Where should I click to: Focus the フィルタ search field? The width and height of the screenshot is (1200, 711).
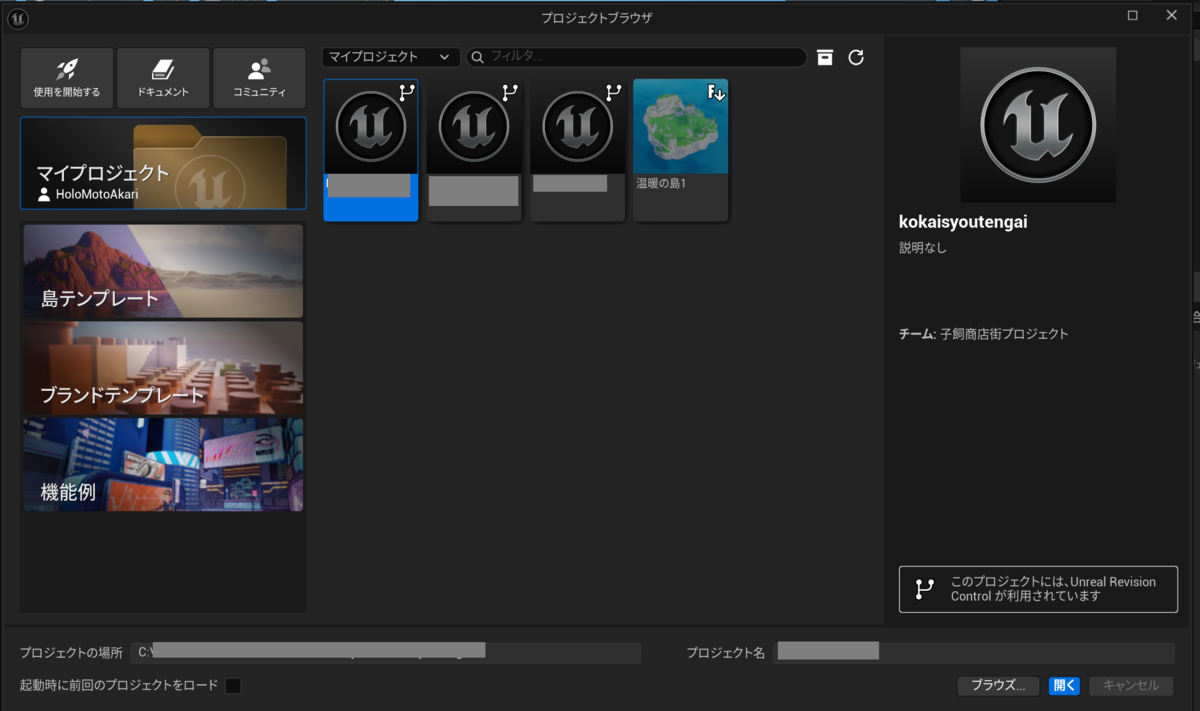(x=636, y=57)
